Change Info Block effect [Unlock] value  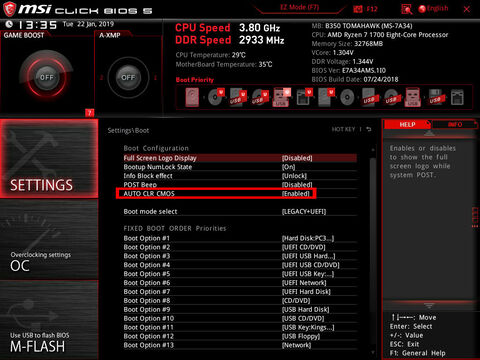294,176
